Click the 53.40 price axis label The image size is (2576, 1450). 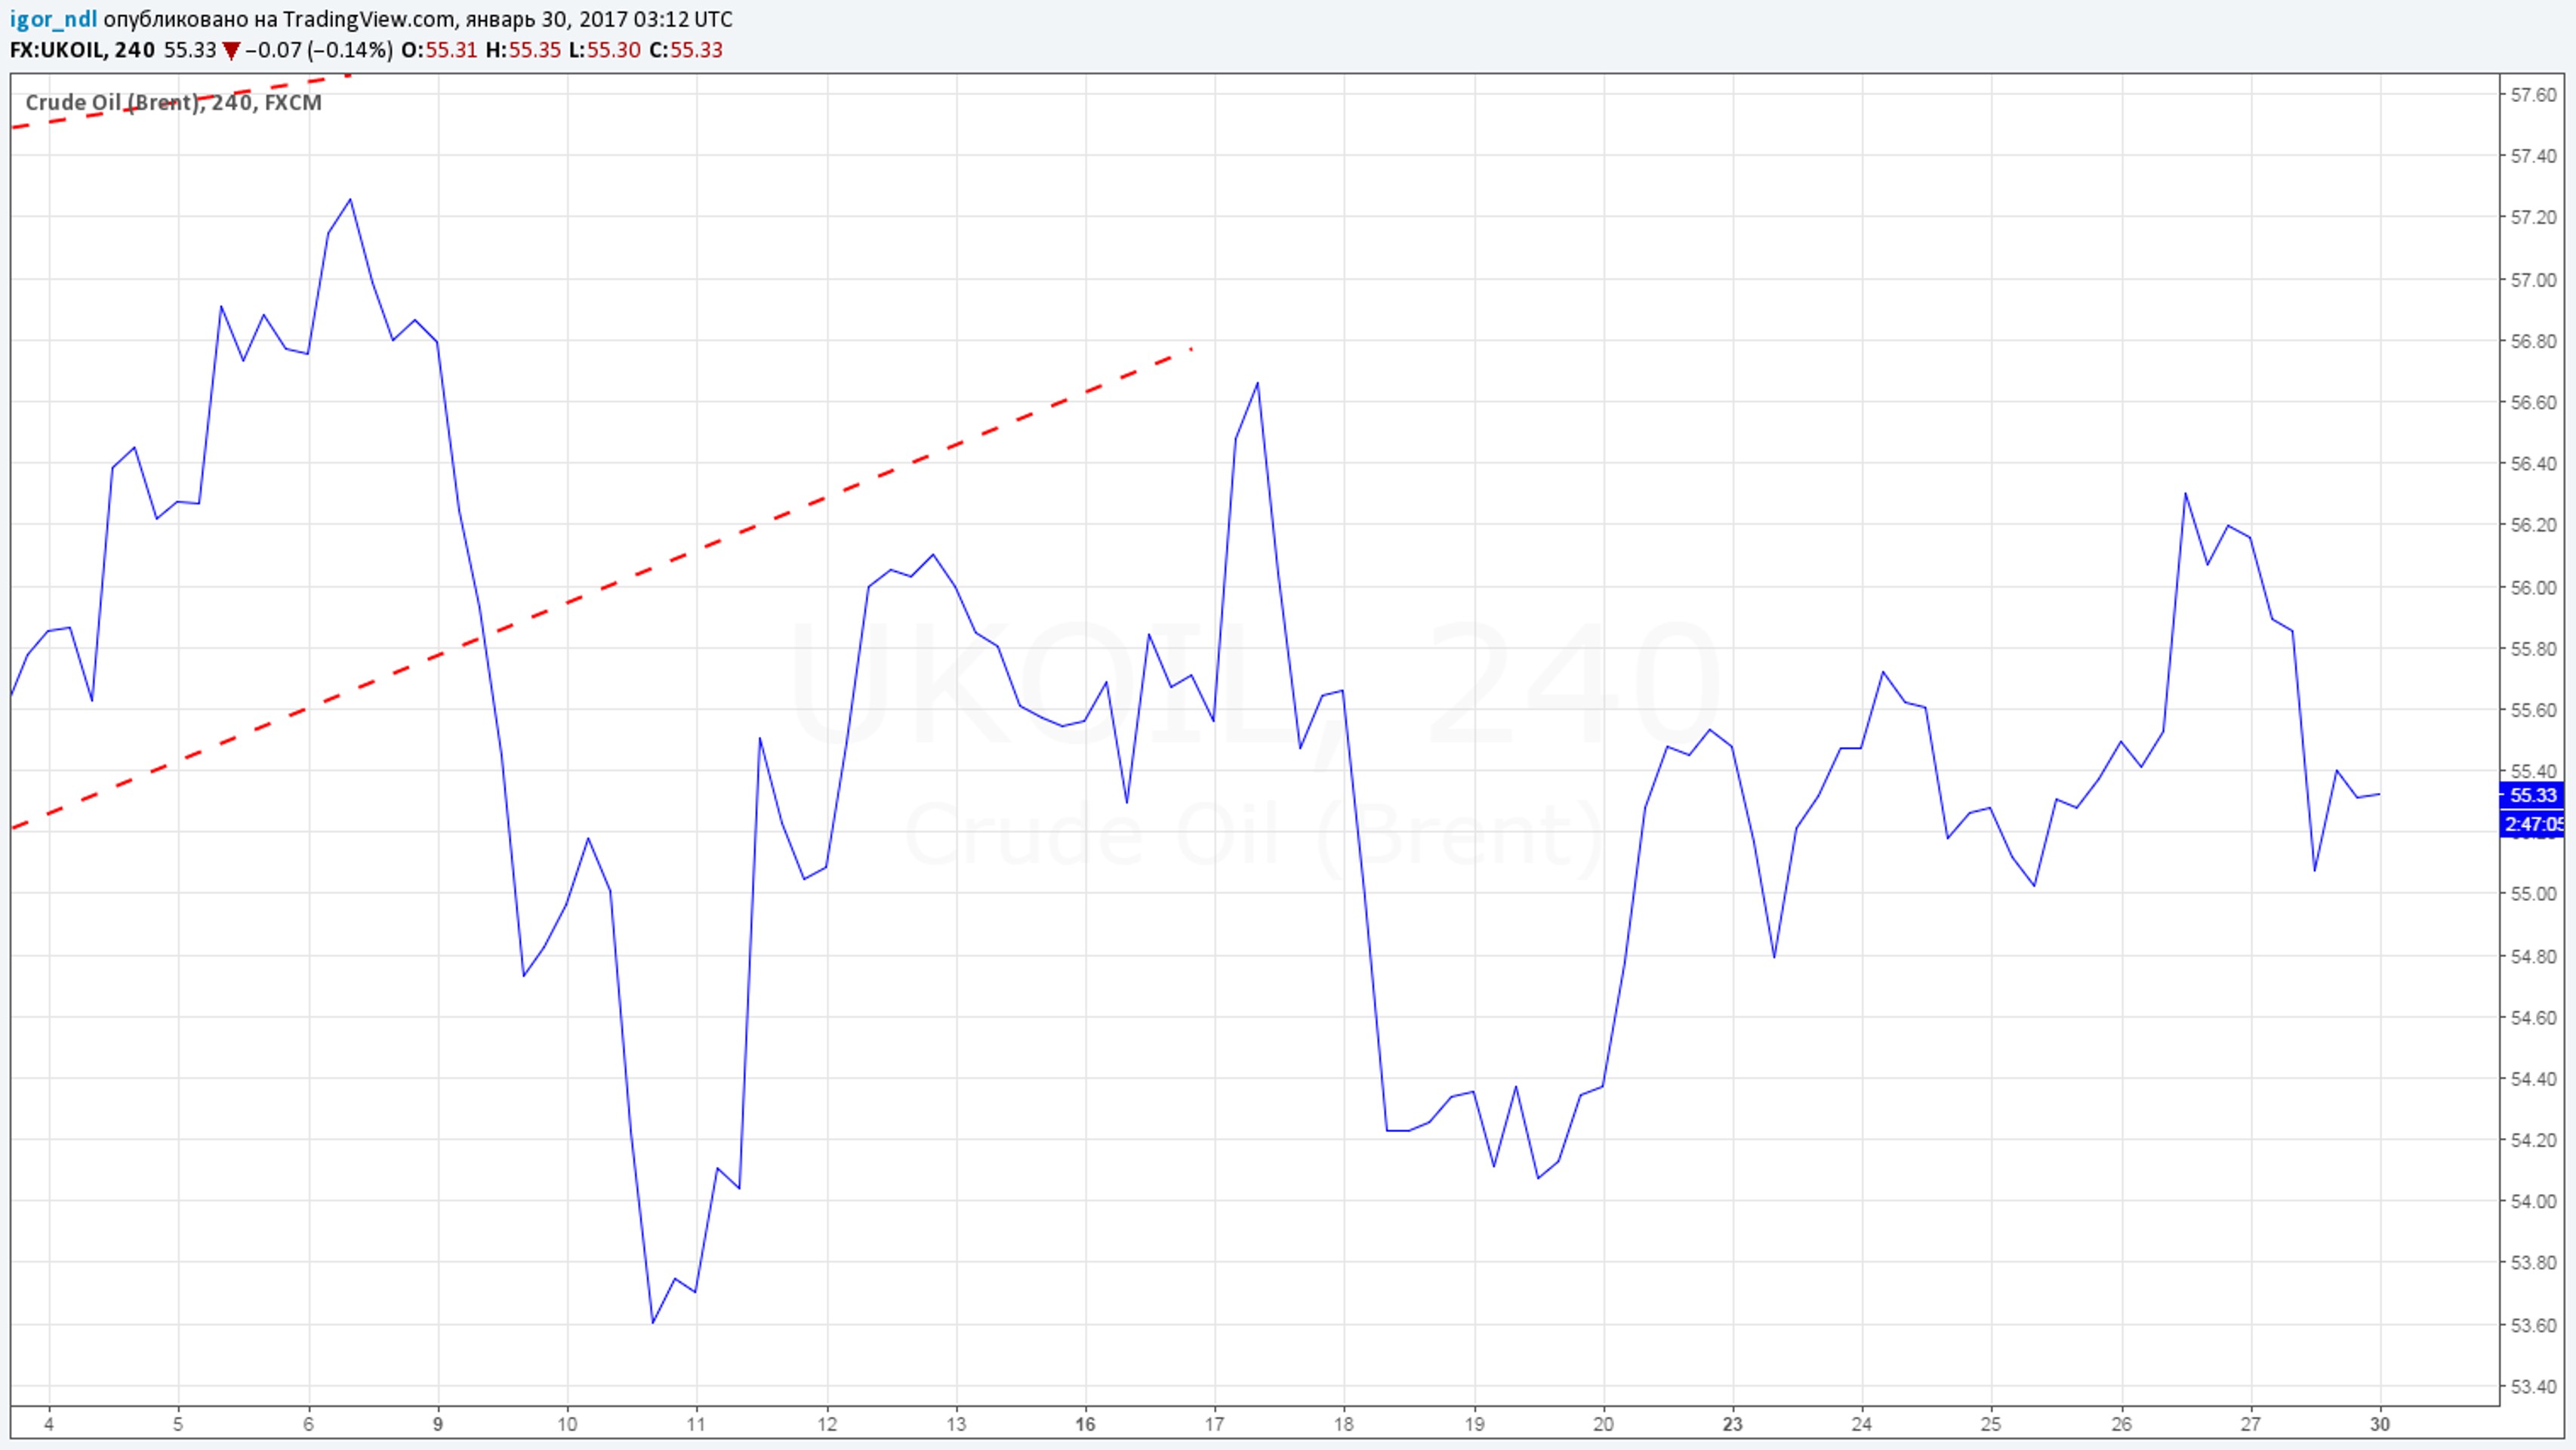tap(2533, 1387)
